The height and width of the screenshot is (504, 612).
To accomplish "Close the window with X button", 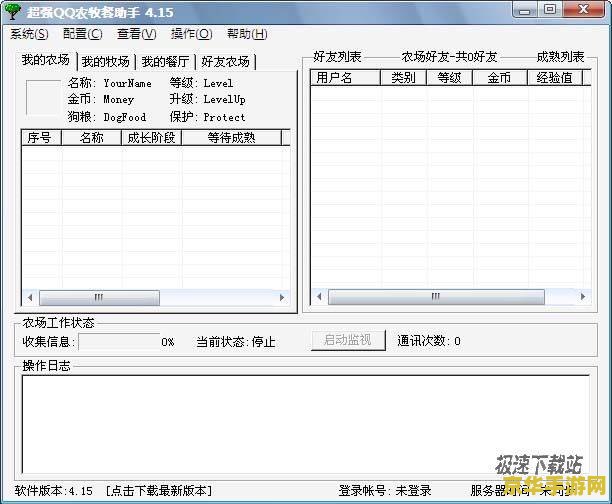I will (584, 9).
